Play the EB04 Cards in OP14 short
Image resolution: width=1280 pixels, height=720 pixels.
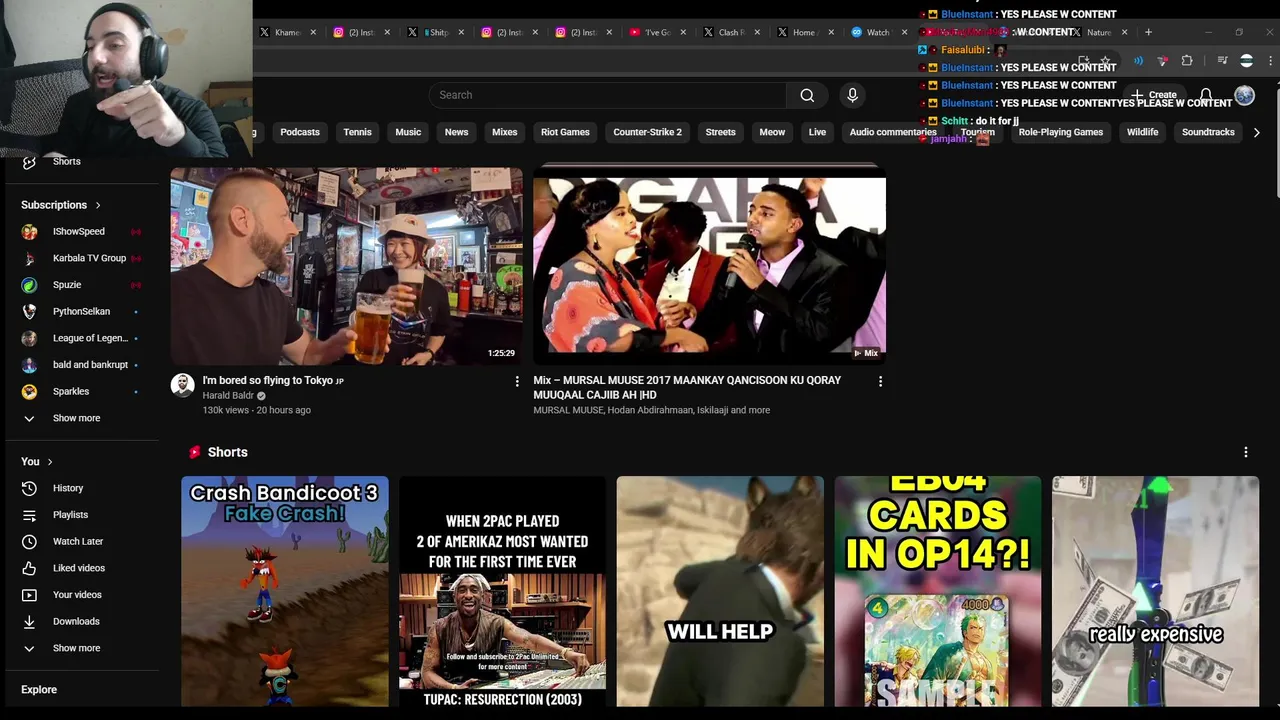click(938, 592)
